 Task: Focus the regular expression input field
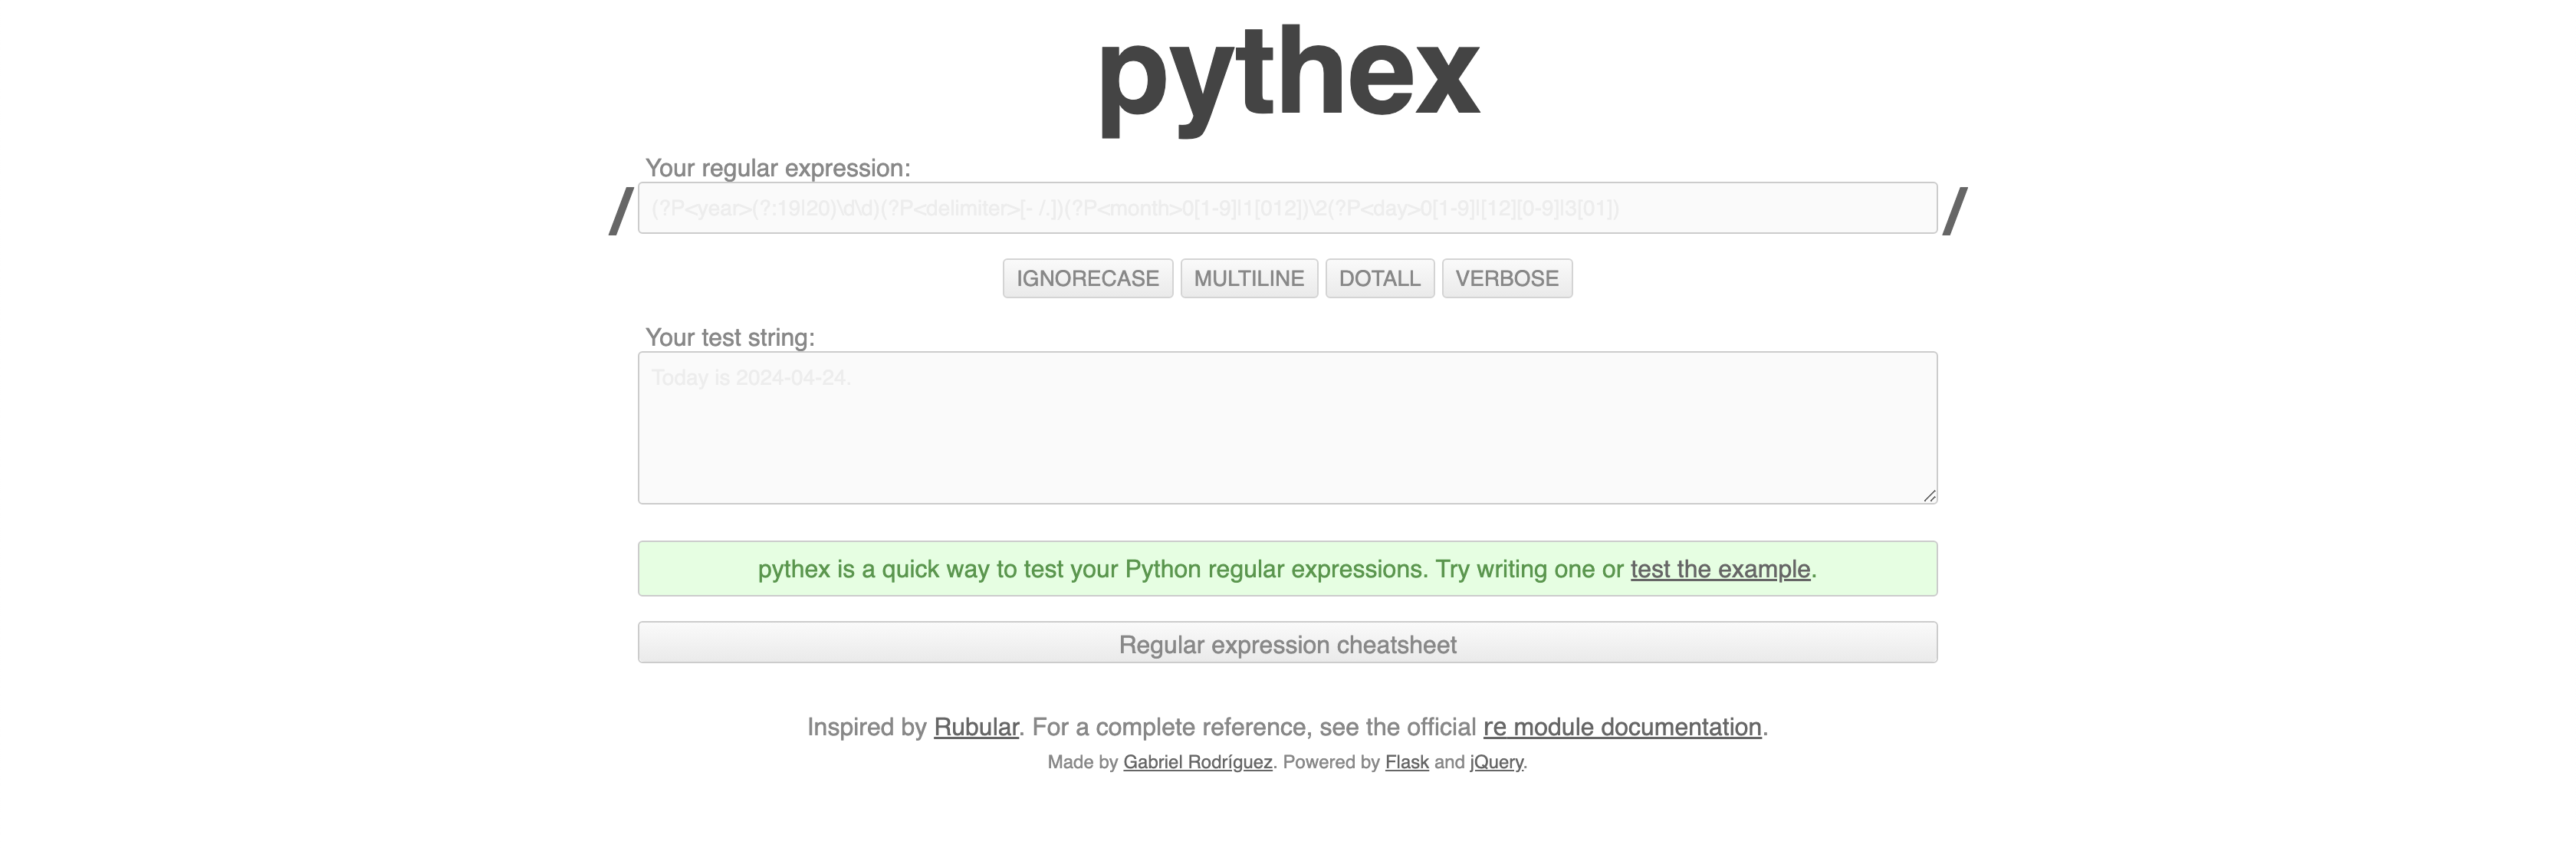click(x=1287, y=208)
